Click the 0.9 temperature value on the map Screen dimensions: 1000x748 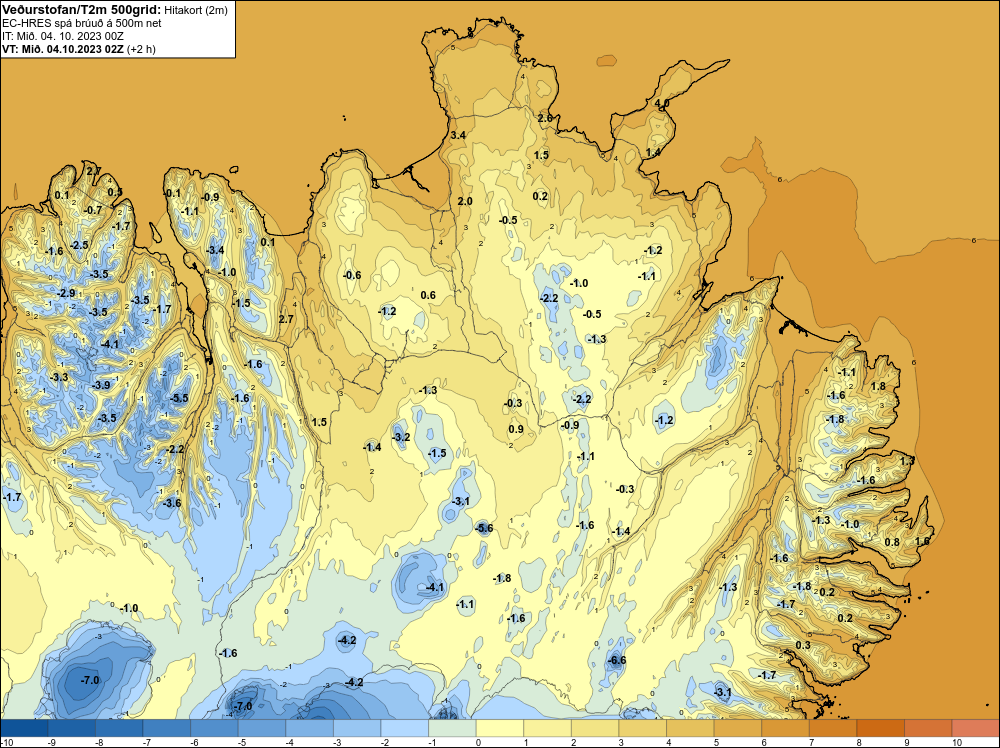click(516, 429)
